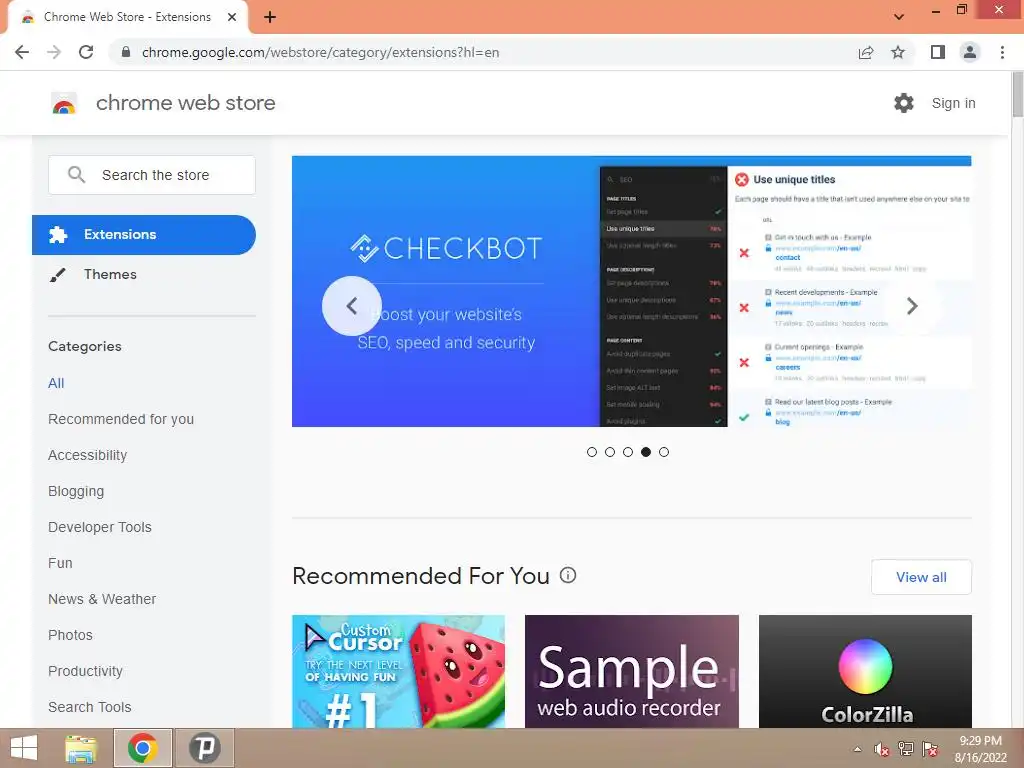Click the Chrome taskbar icon
Viewport: 1024px width, 768px height.
pos(143,748)
